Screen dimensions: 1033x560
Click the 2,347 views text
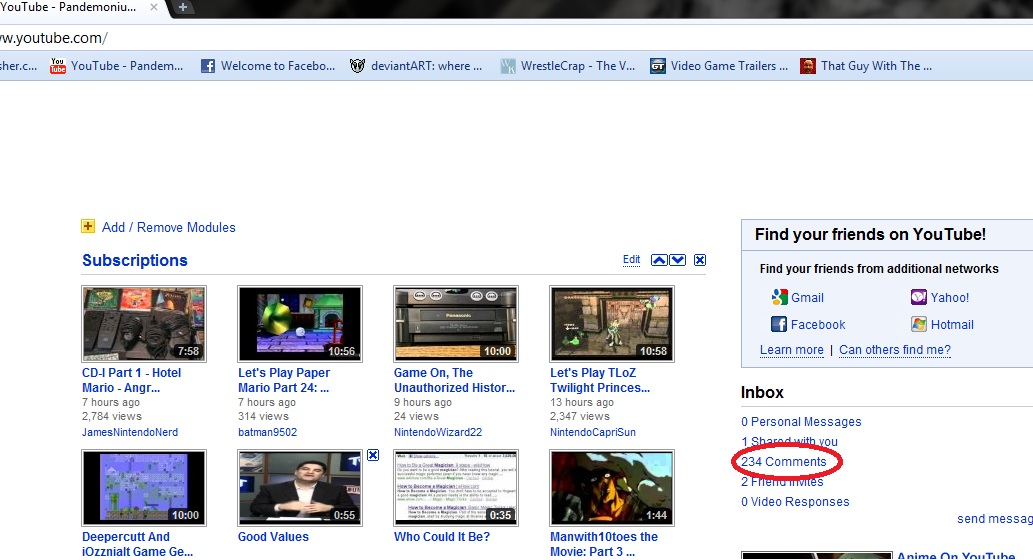pyautogui.click(x=580, y=416)
